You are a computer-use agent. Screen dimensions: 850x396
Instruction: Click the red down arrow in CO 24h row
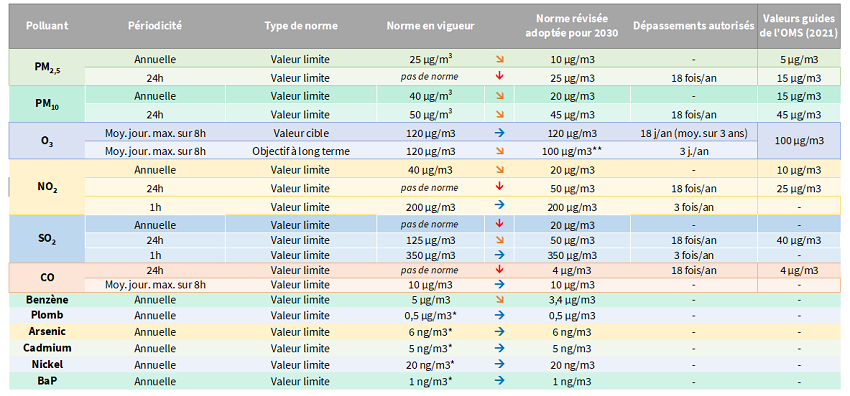(x=500, y=269)
